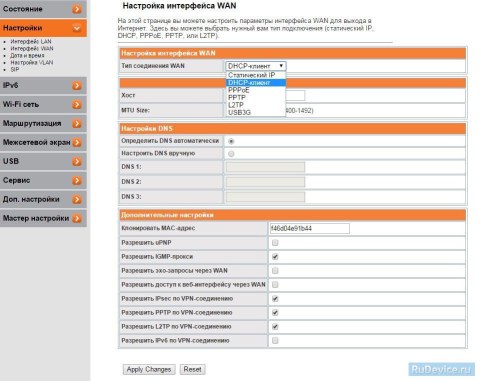Enable Разрешить IPv6 по VPN checkbox
480x381 pixels.
pyautogui.click(x=275, y=341)
